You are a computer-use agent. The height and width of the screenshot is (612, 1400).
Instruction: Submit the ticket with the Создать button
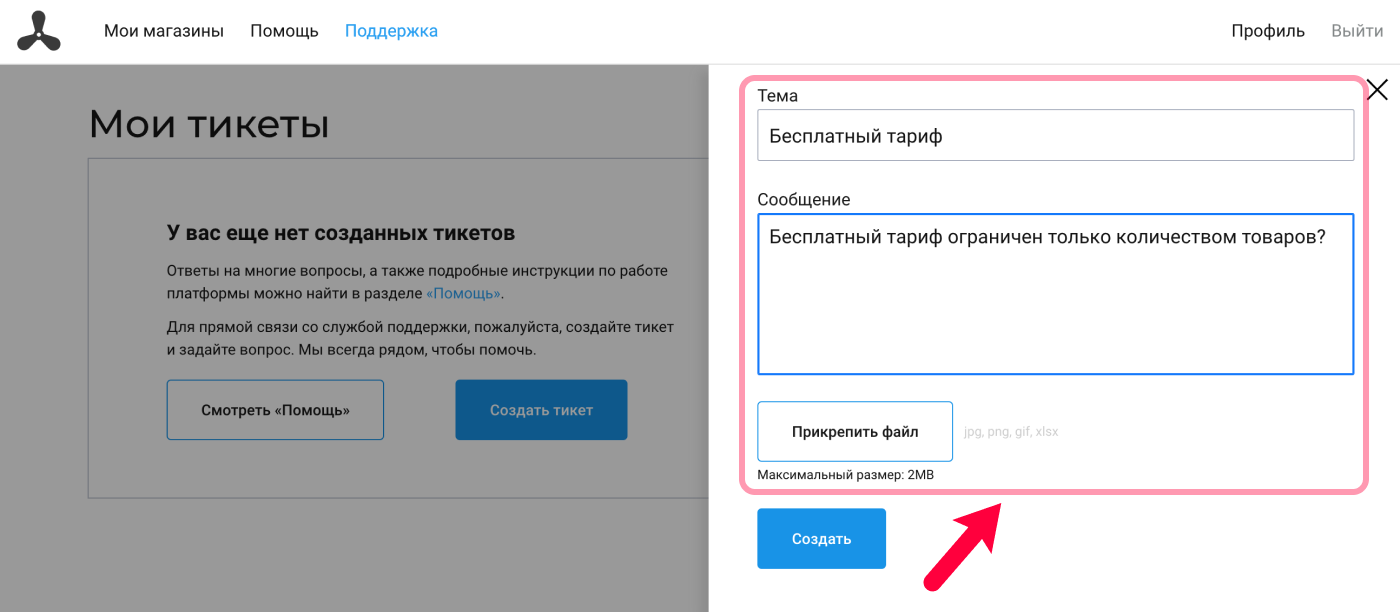[821, 539]
